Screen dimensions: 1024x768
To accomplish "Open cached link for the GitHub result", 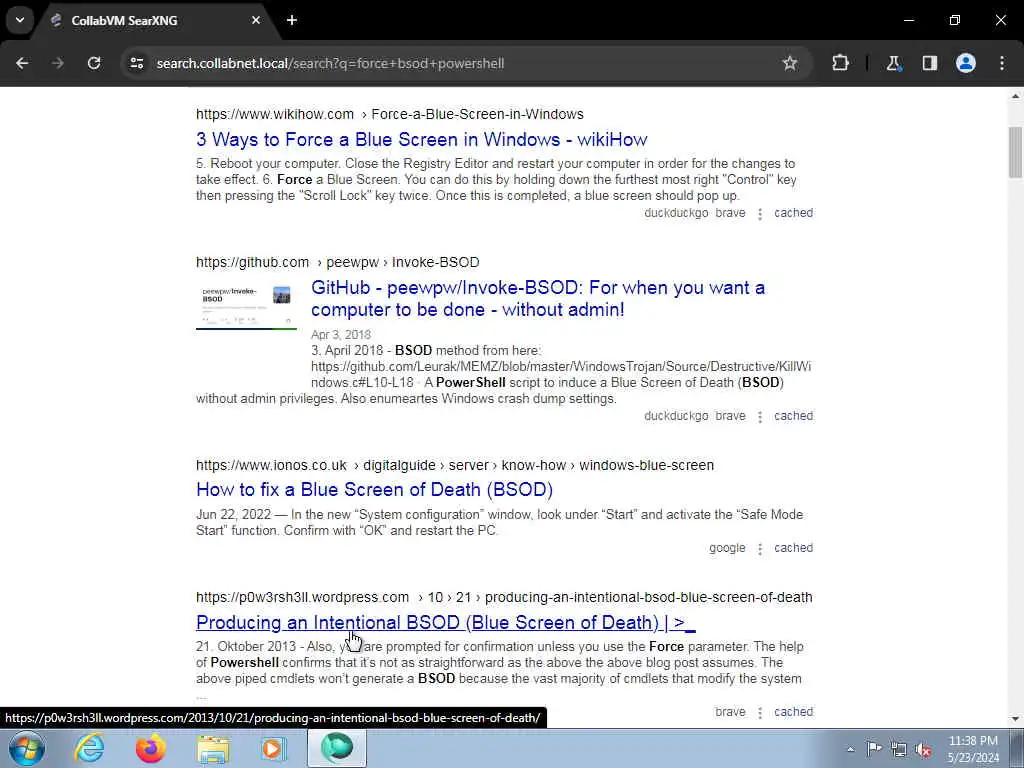I will tap(793, 416).
